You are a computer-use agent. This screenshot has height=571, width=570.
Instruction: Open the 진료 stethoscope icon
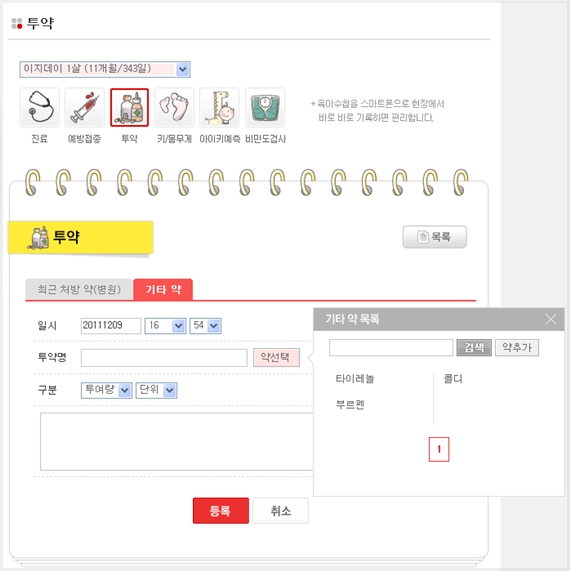point(39,108)
